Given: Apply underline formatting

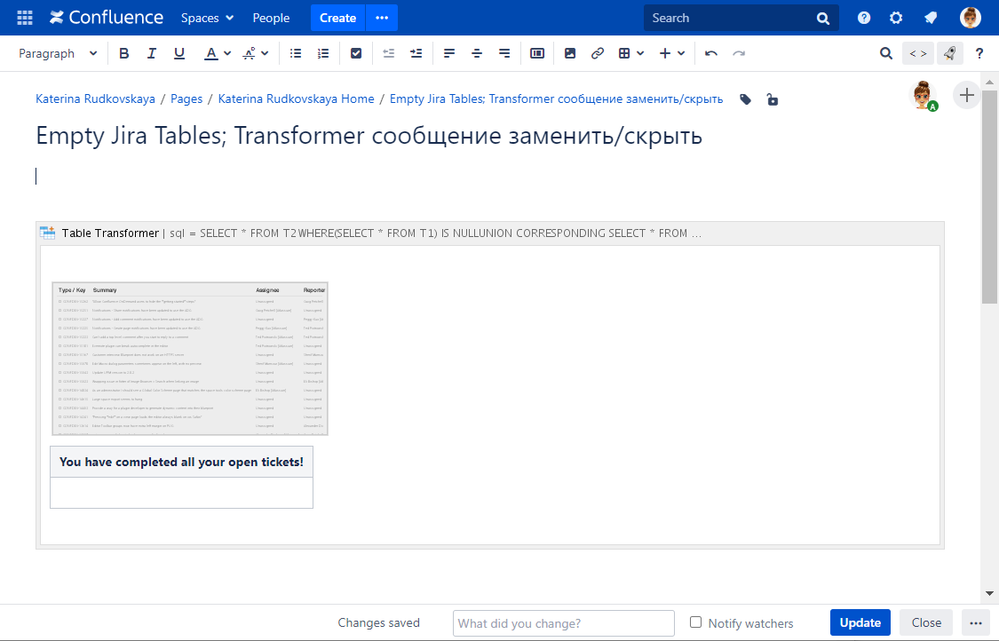Looking at the screenshot, I should pos(180,54).
